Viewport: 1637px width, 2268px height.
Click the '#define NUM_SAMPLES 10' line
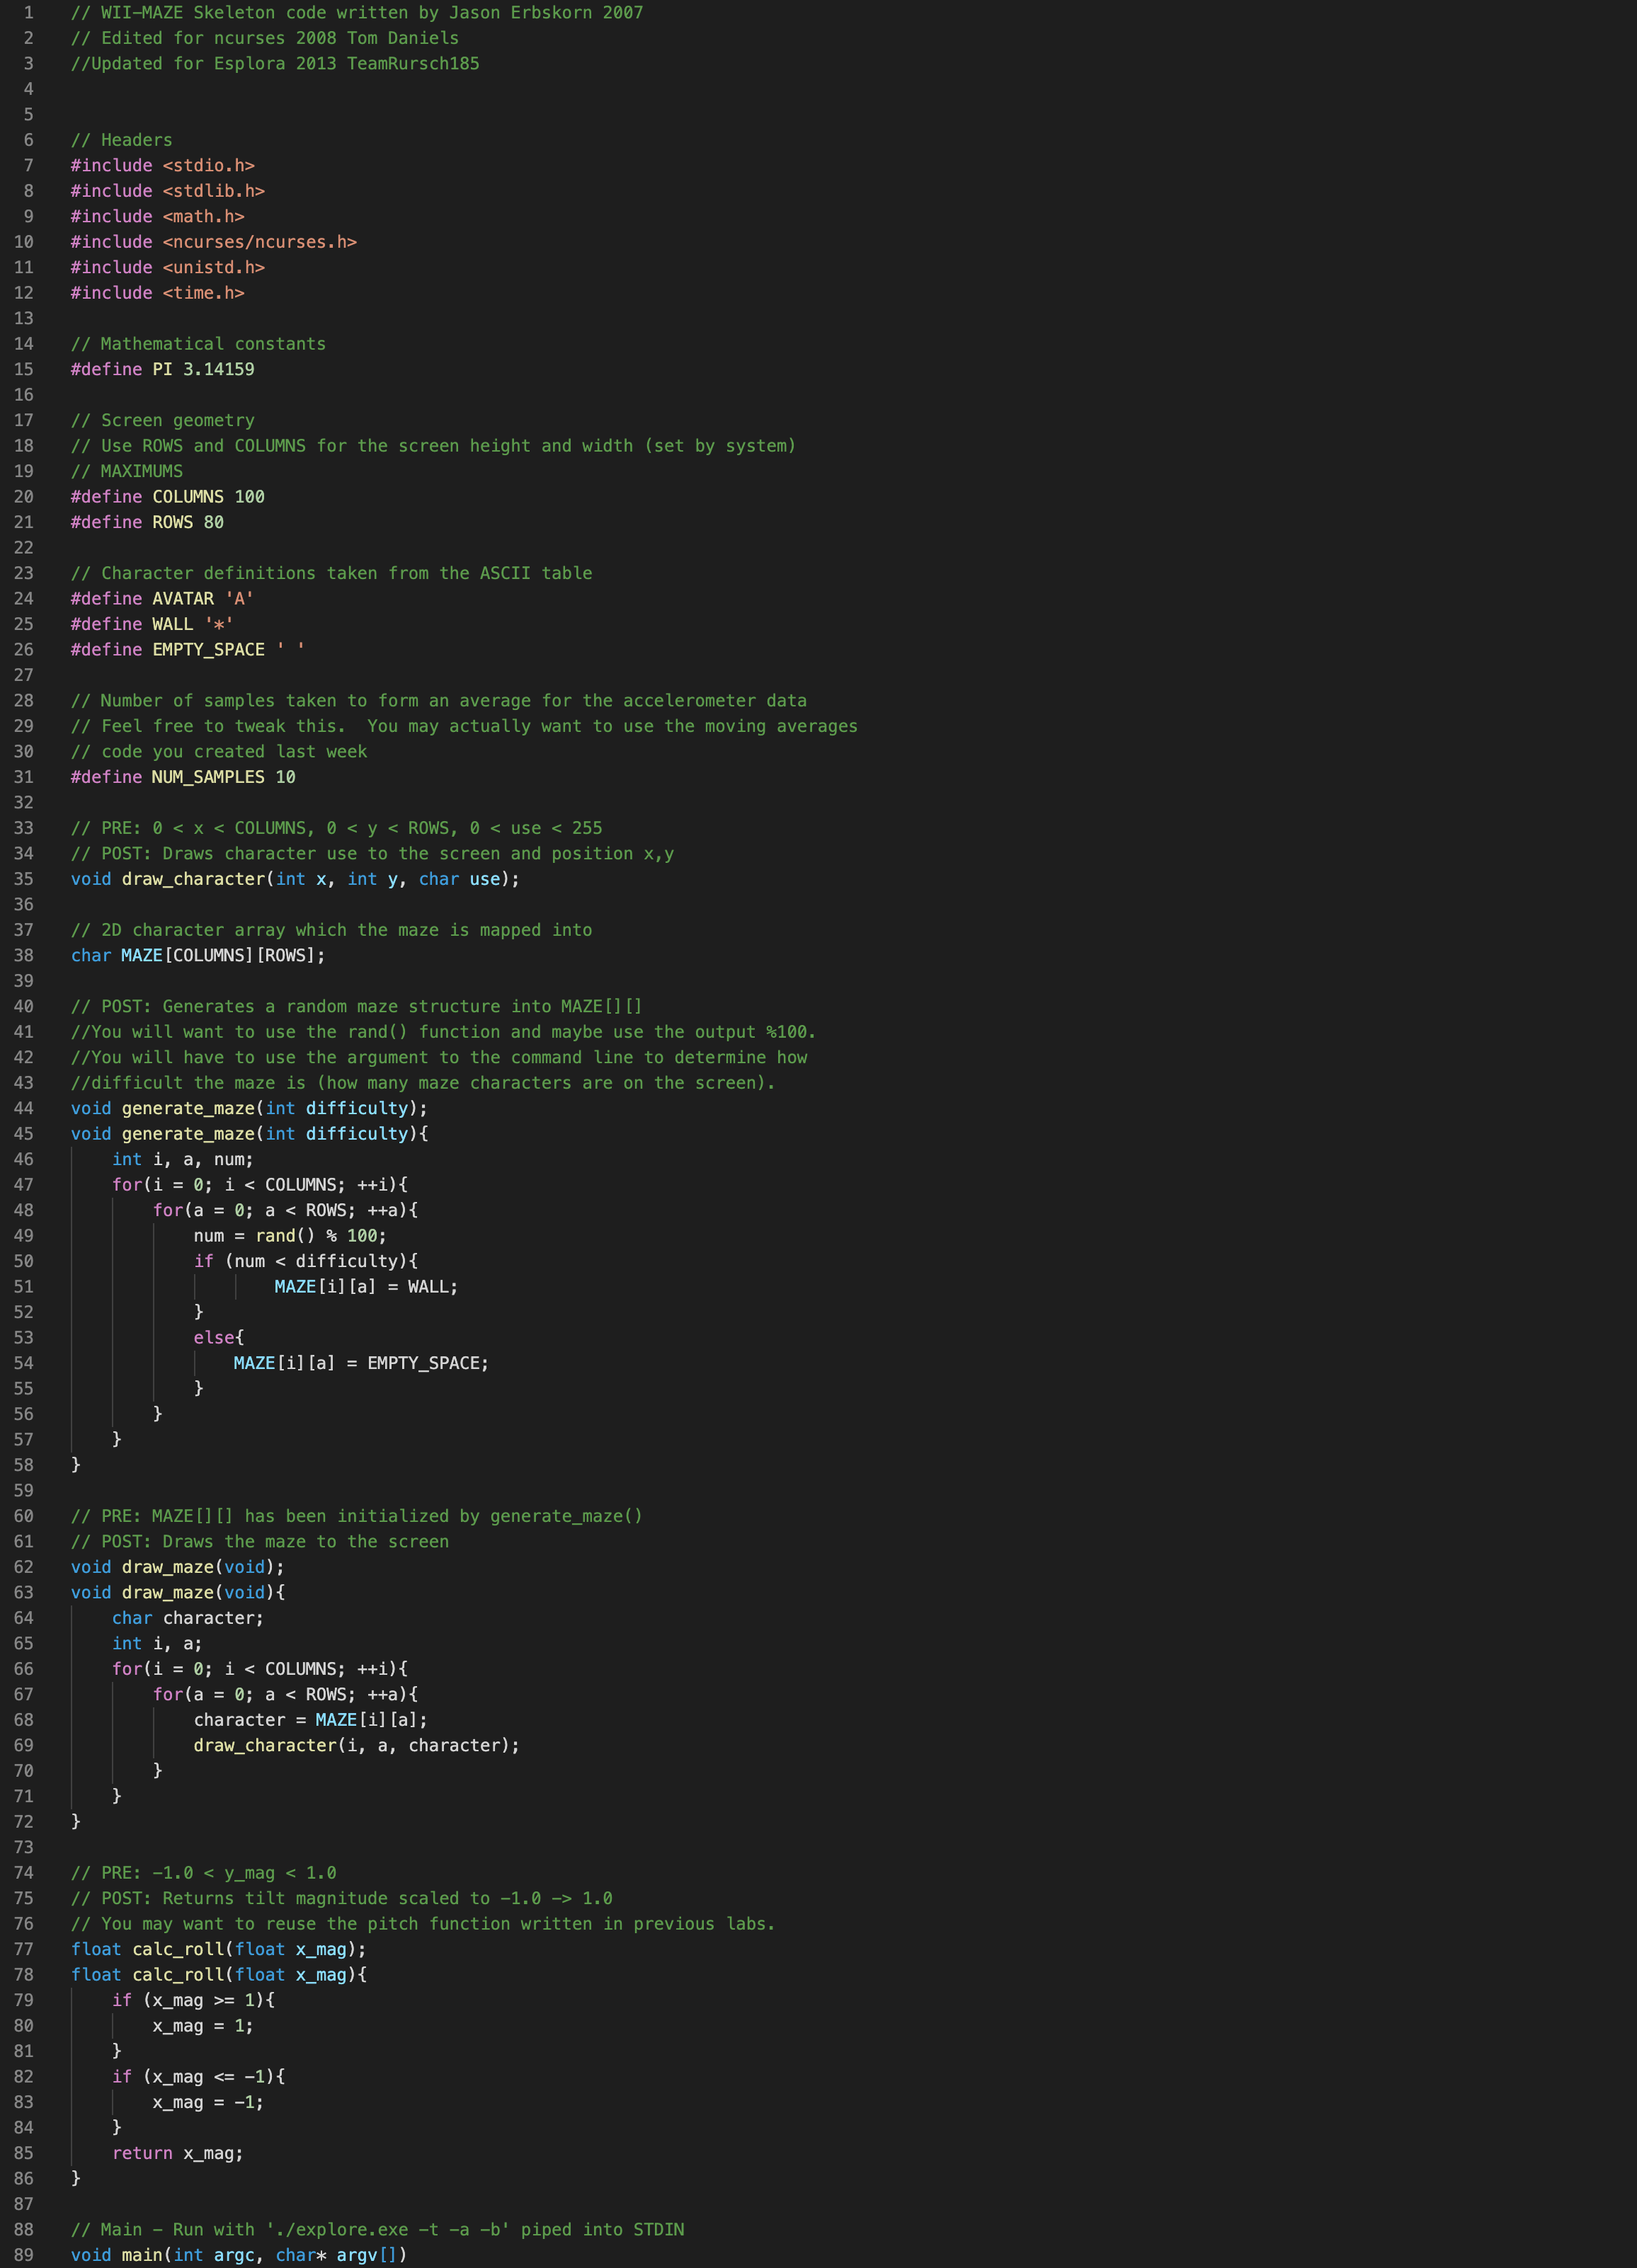coord(184,777)
